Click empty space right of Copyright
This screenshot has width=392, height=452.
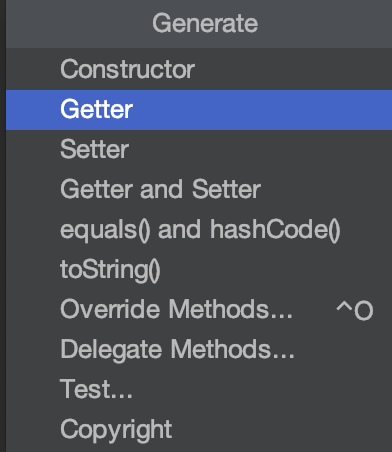point(282,430)
